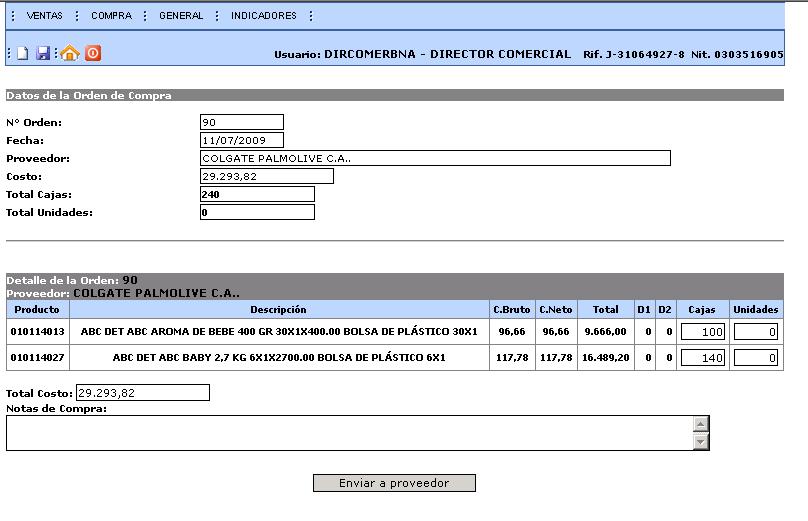Click Cajas input for product 010114027
The width and height of the screenshot is (808, 521).
pyautogui.click(x=703, y=358)
